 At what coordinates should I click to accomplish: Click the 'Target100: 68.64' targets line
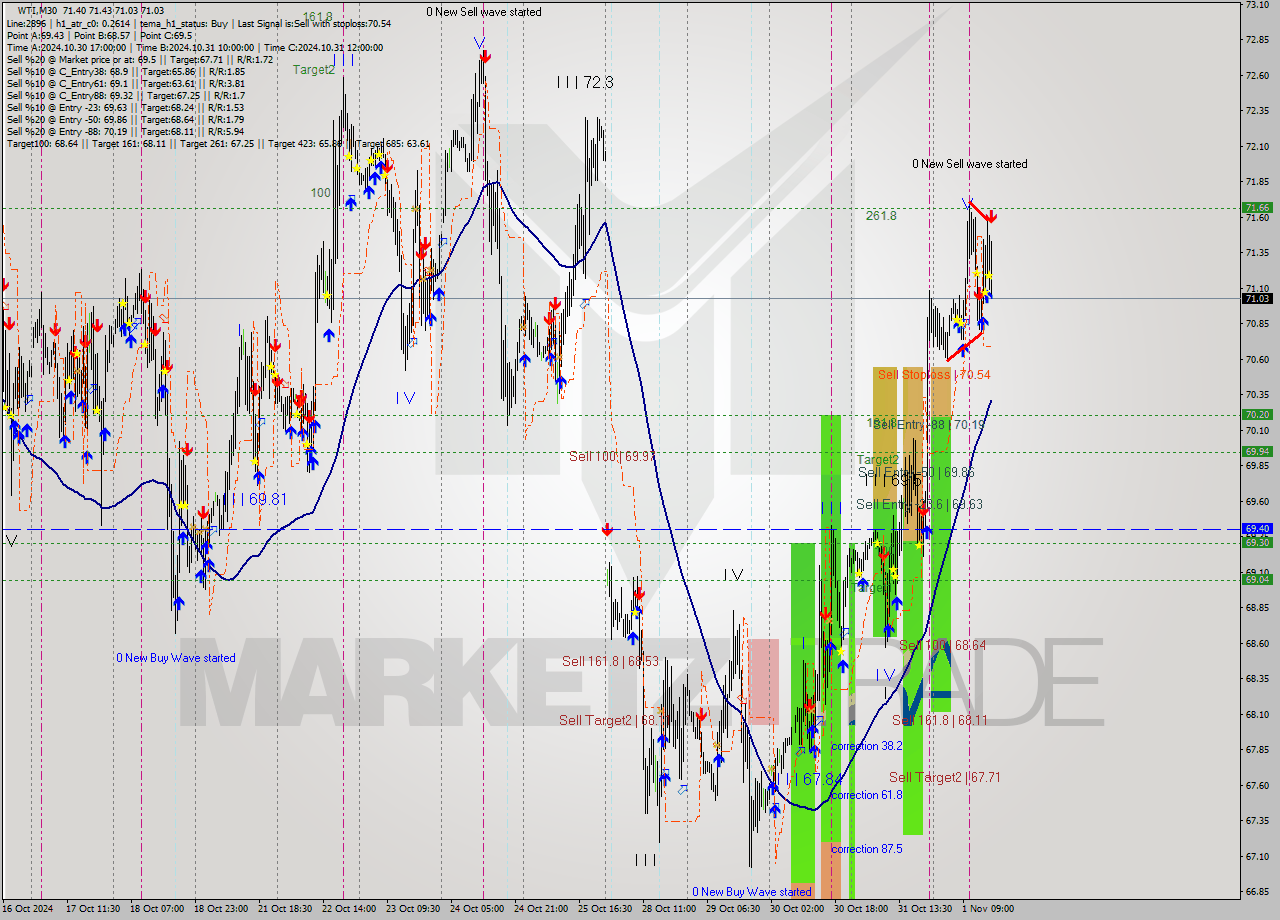point(218,143)
